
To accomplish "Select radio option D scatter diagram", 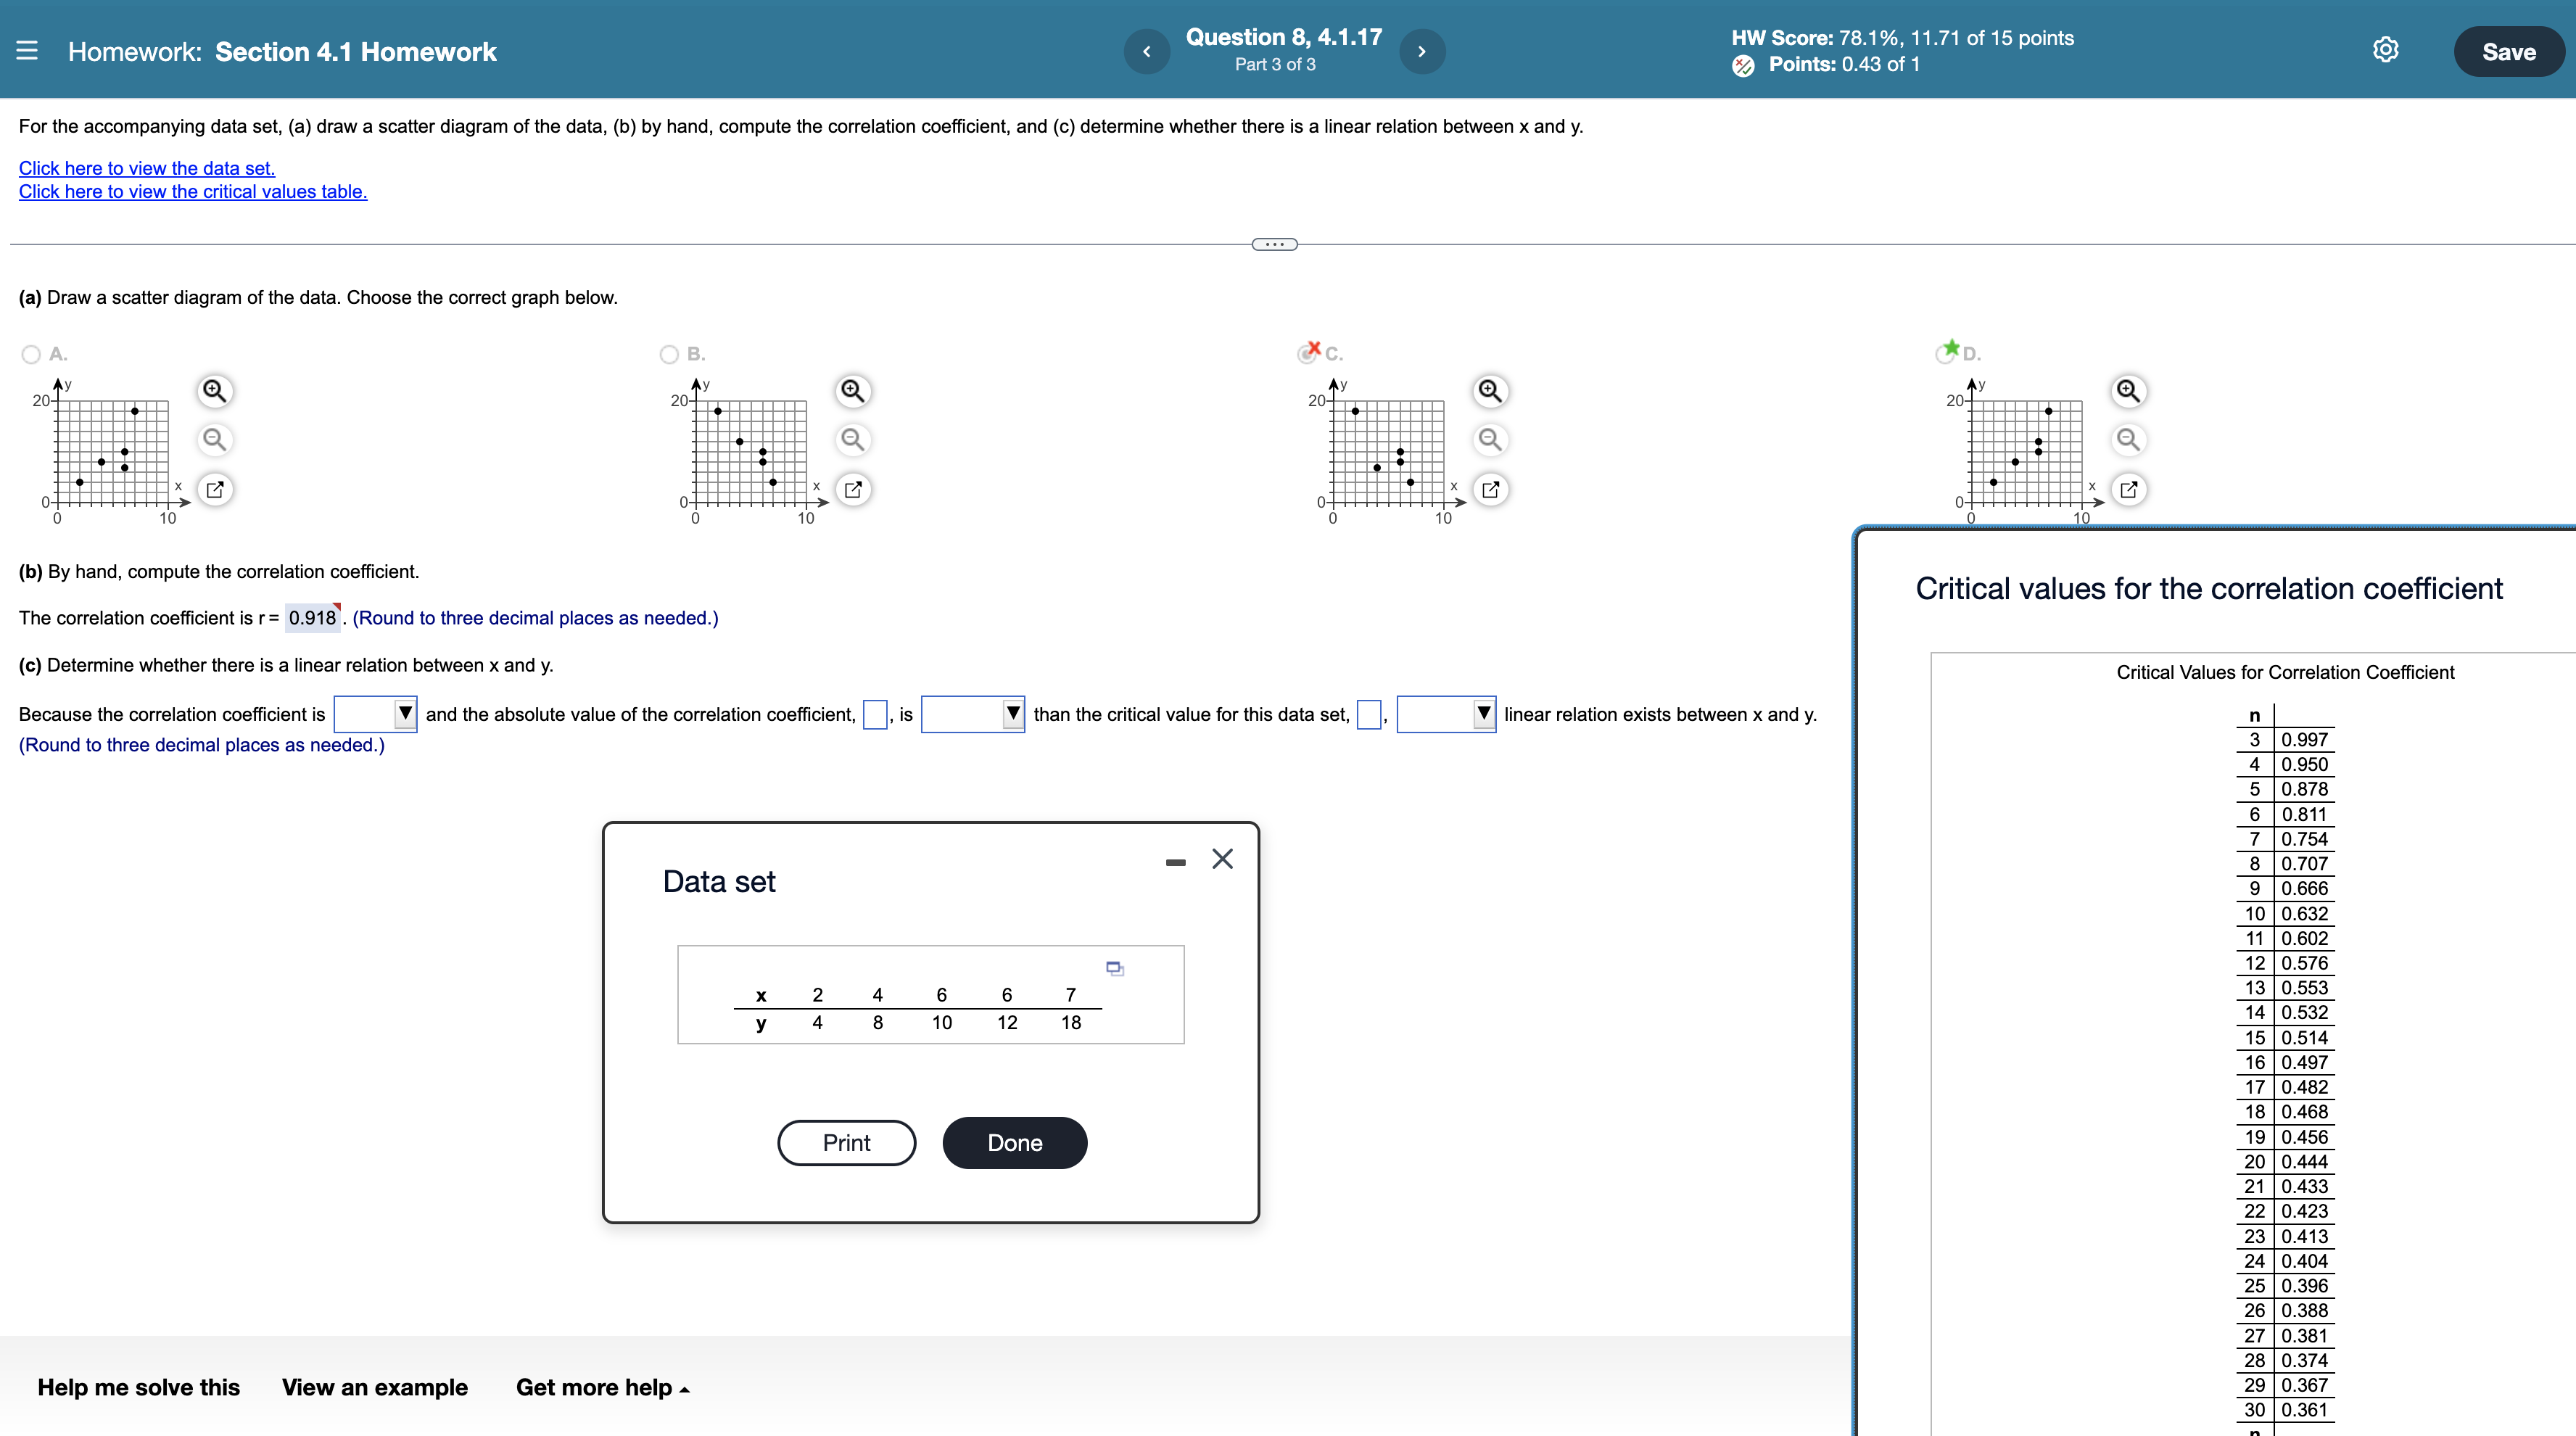I will point(1945,354).
